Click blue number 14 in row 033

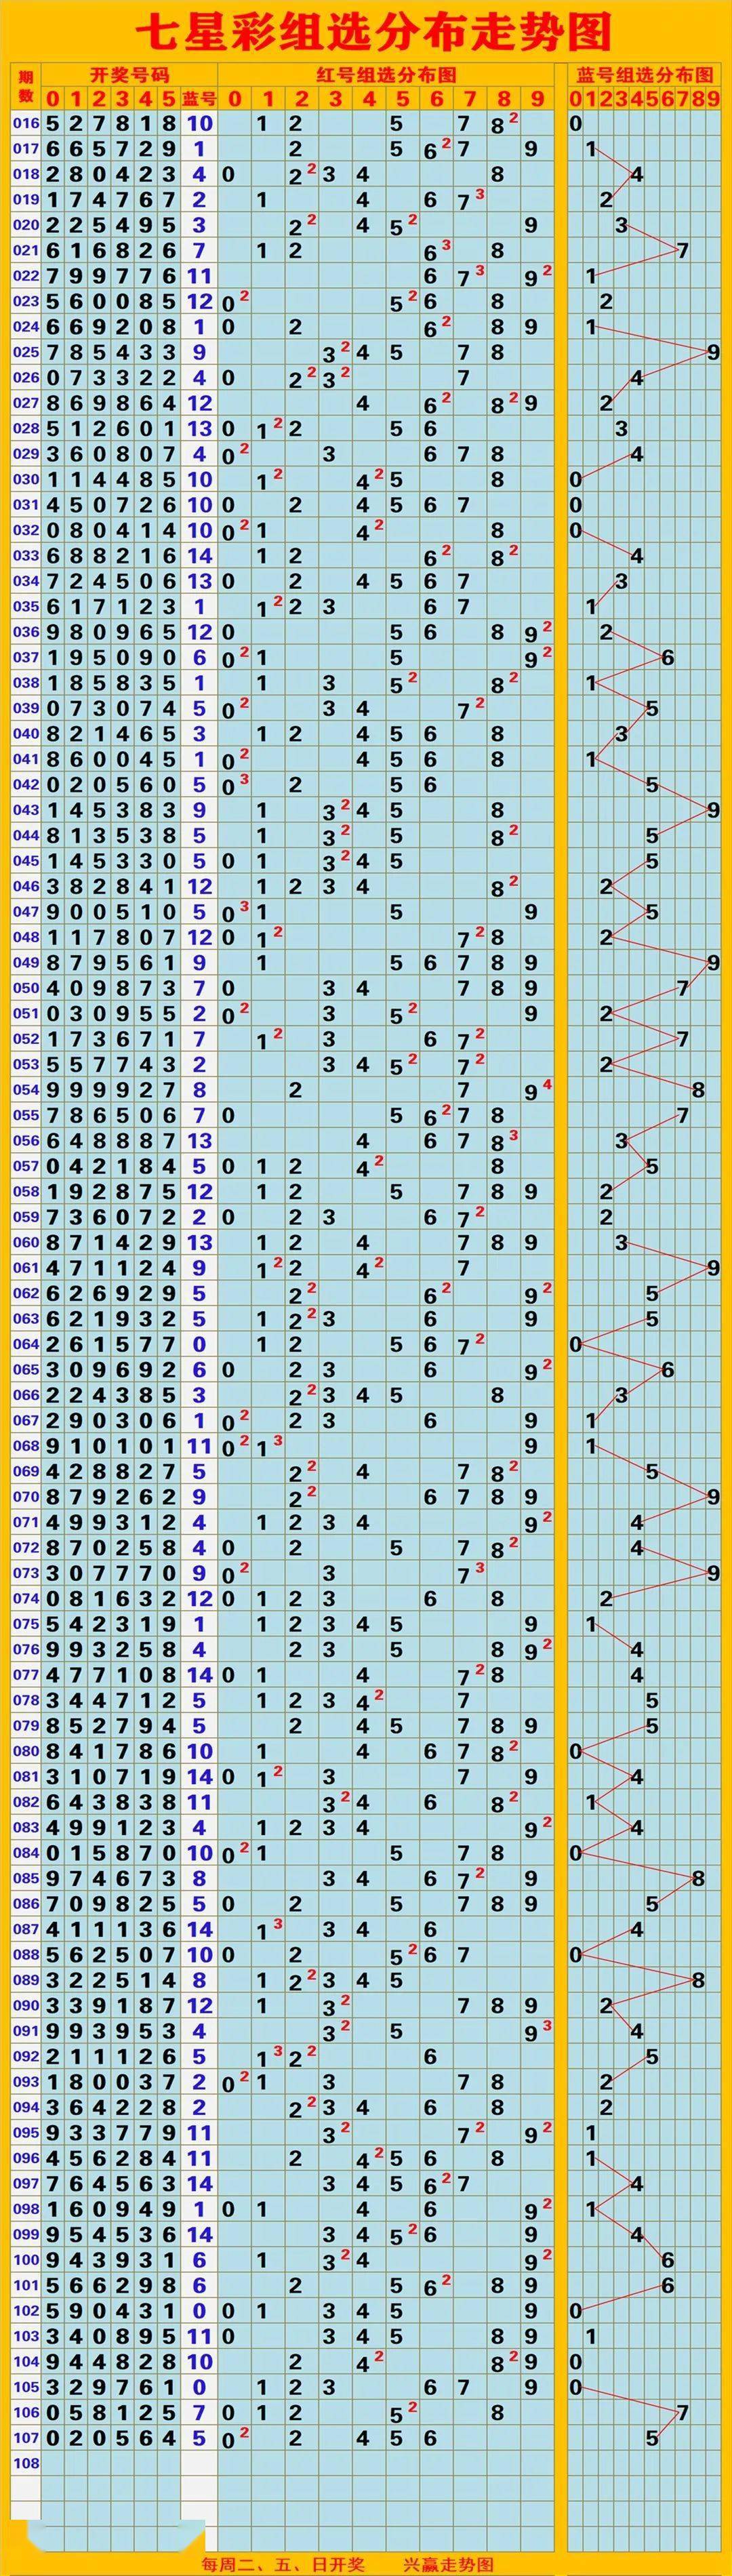(x=199, y=556)
